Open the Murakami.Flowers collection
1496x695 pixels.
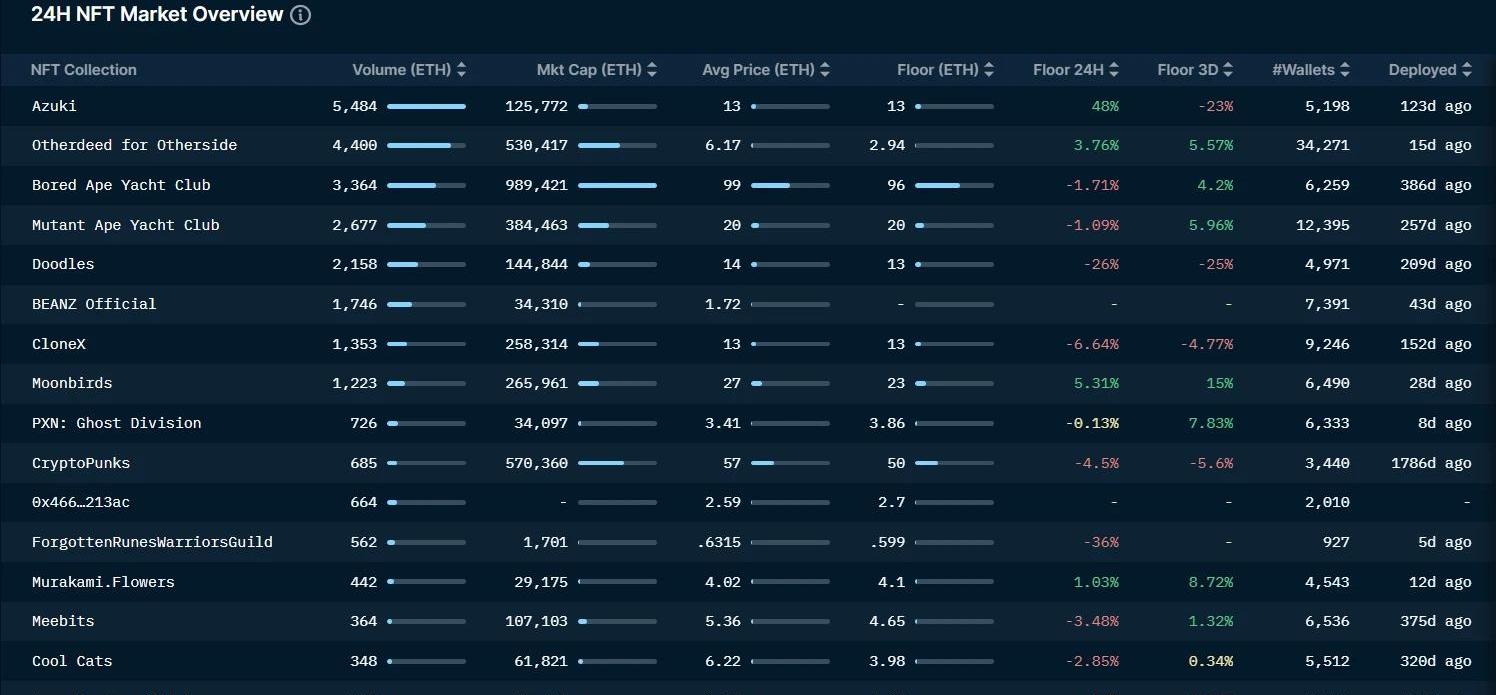pyautogui.click(x=103, y=582)
